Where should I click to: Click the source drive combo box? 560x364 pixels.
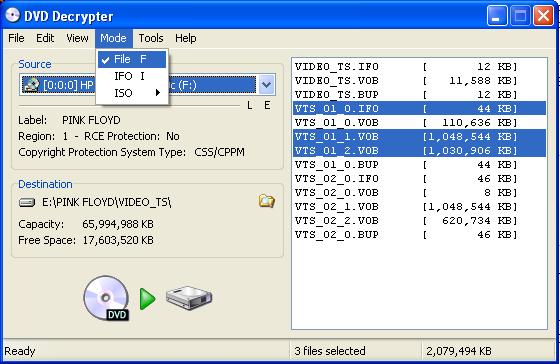coord(147,85)
